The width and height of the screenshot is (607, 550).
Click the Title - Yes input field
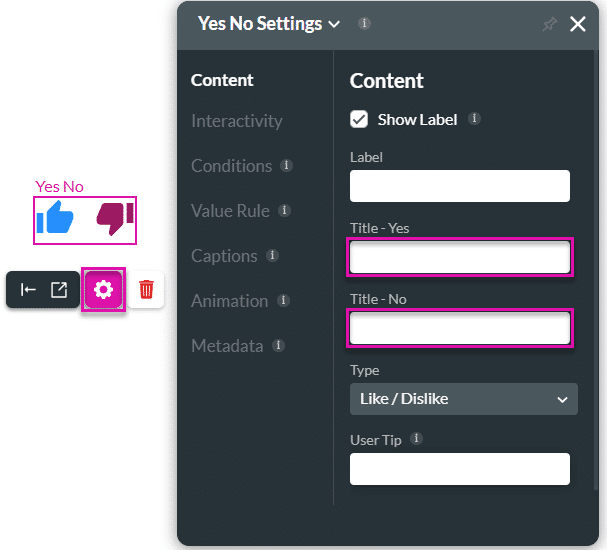tap(460, 258)
